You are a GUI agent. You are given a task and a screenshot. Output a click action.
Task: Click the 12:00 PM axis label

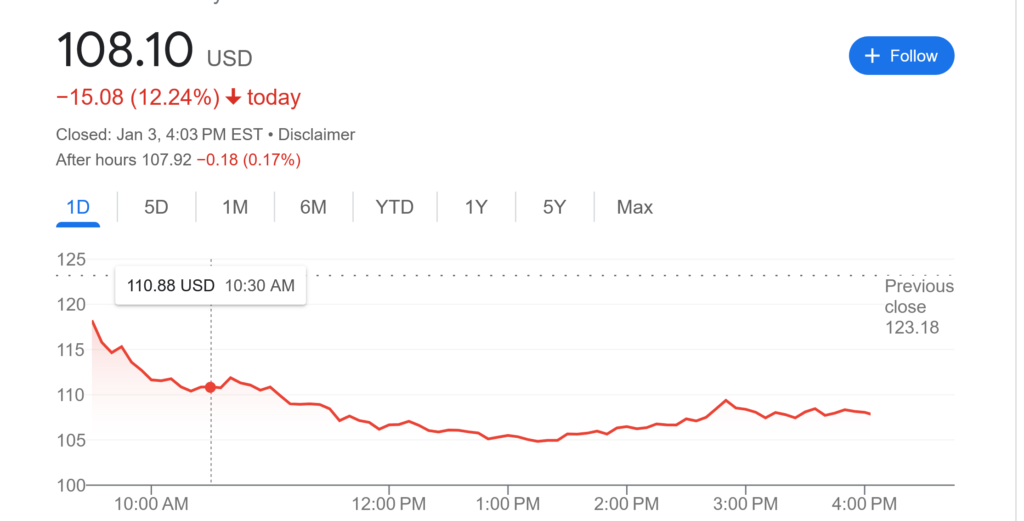click(x=389, y=502)
